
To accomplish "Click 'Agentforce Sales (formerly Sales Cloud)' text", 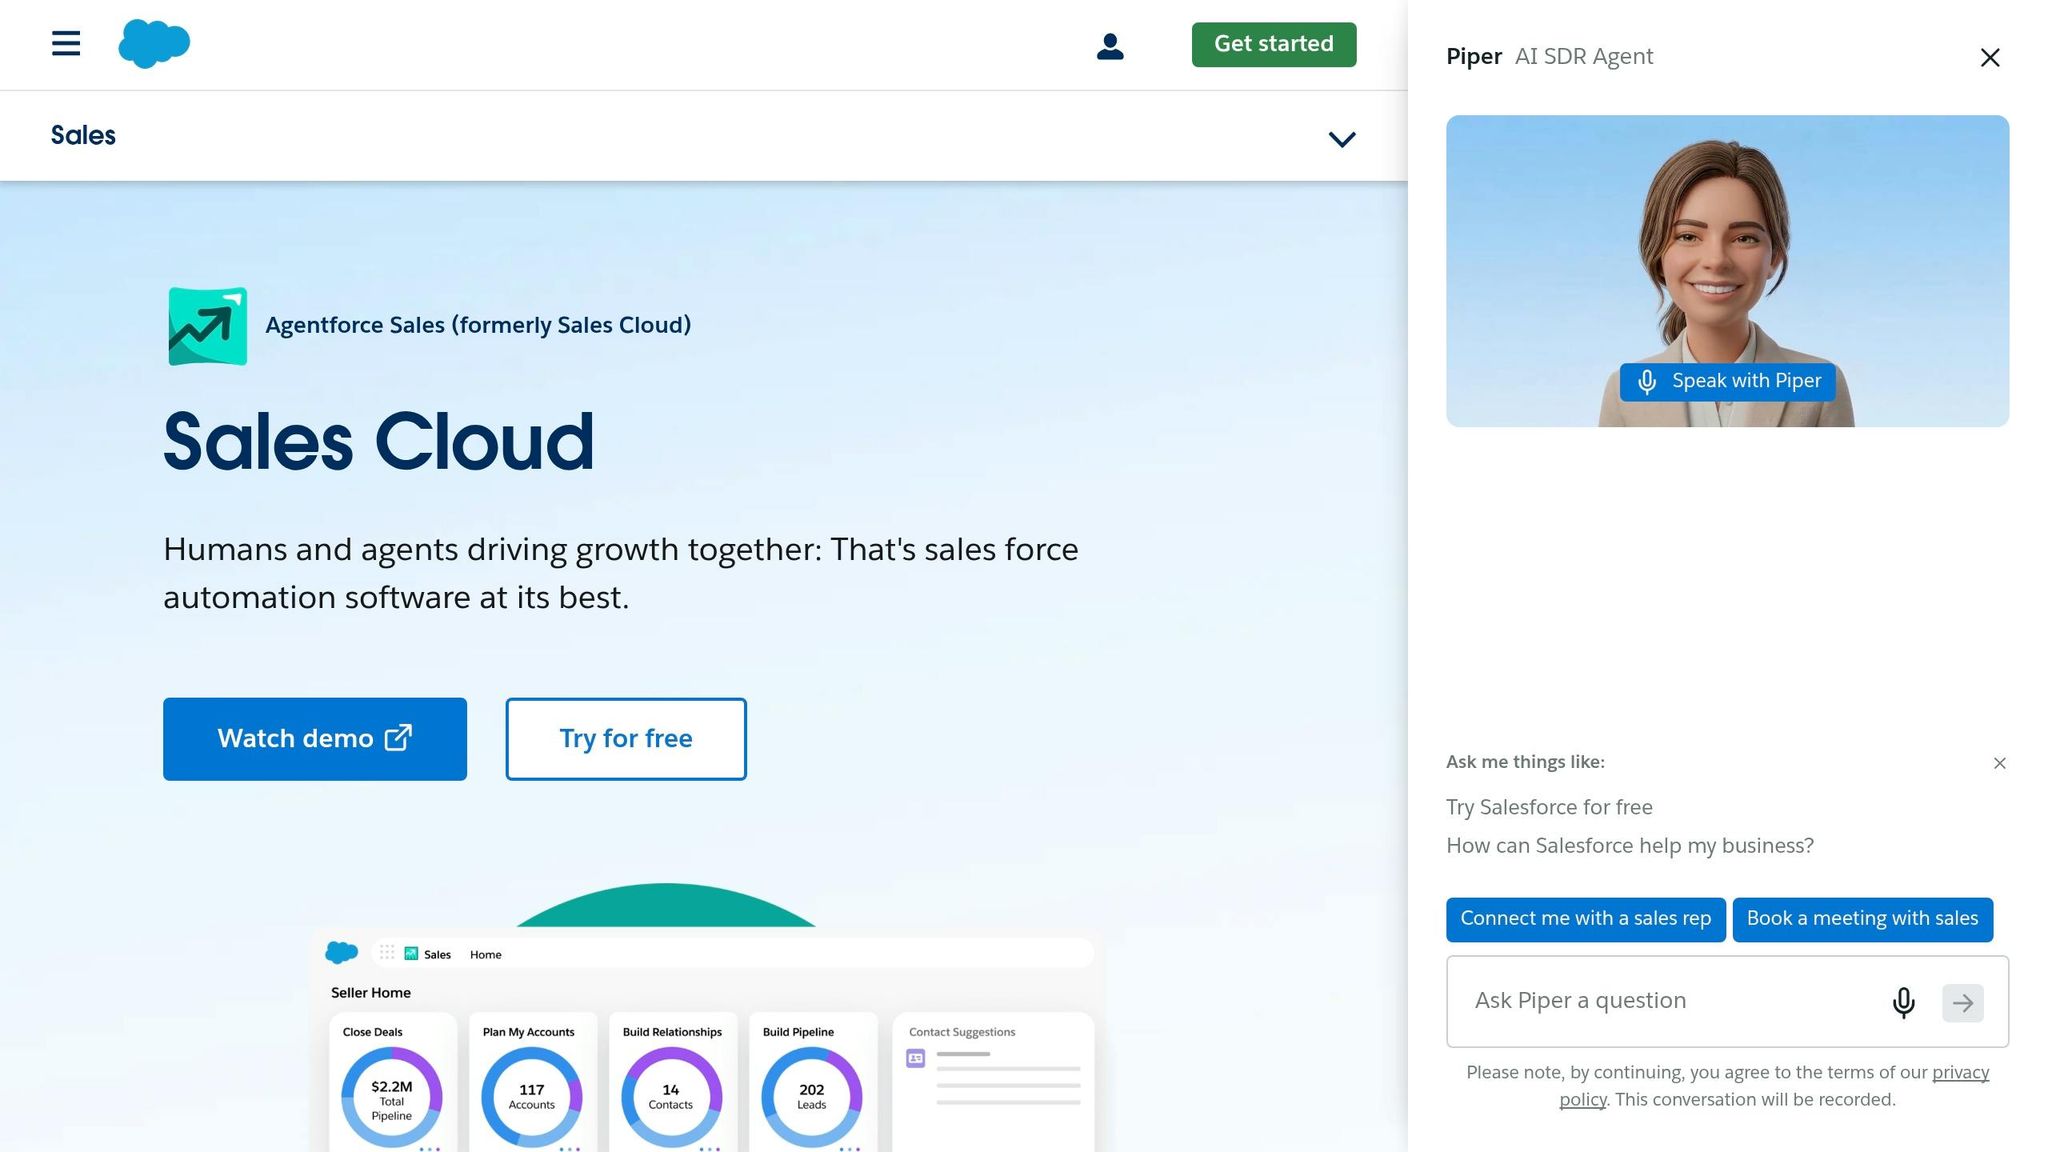I will [x=478, y=326].
